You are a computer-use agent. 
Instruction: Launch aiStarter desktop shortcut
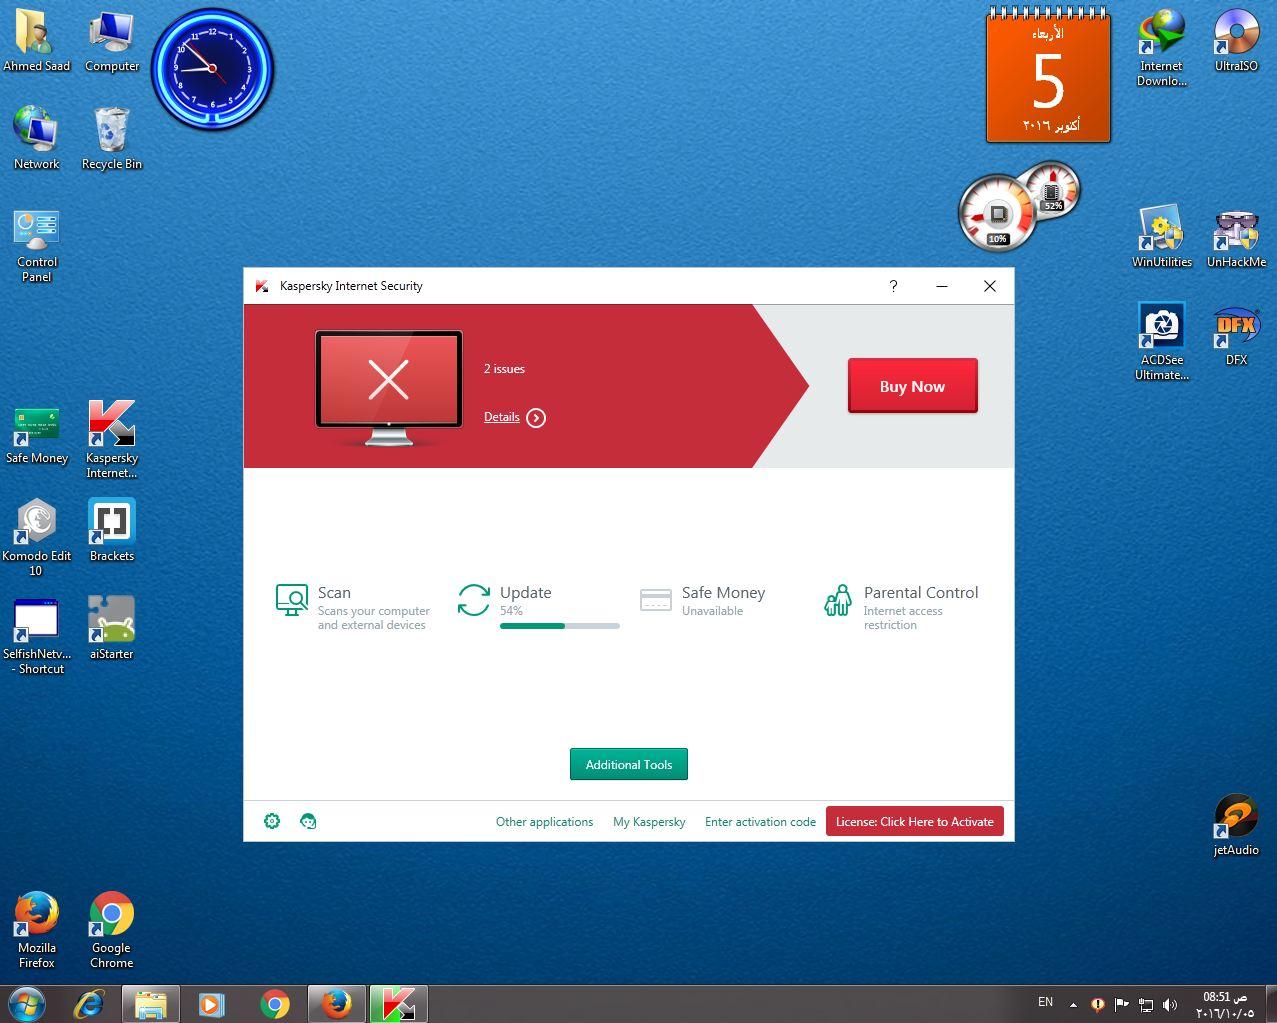[112, 628]
